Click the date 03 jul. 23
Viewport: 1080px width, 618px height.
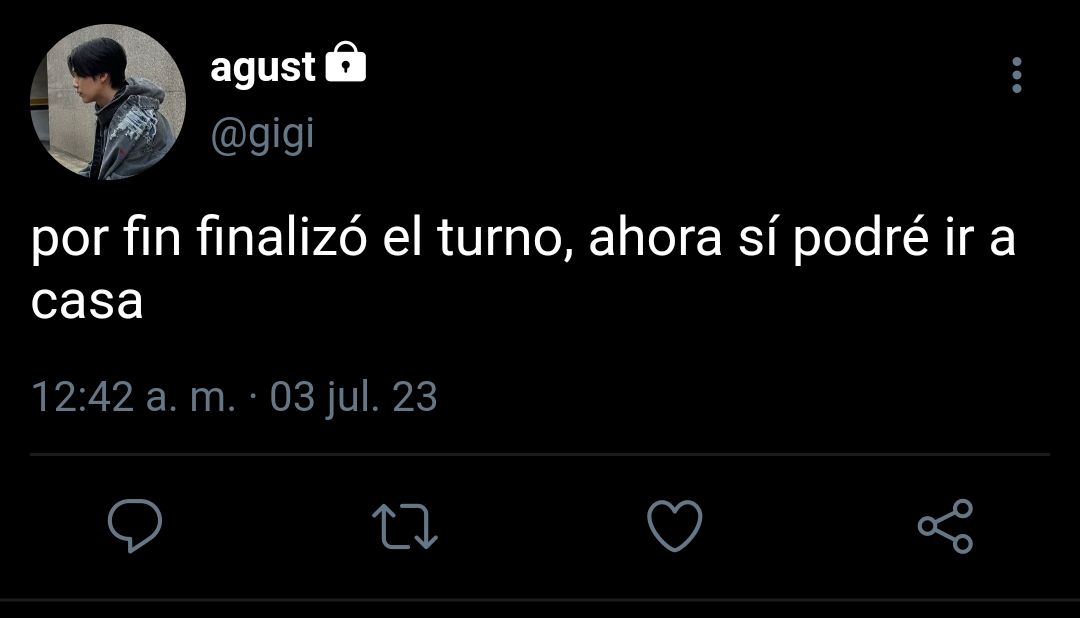[353, 397]
